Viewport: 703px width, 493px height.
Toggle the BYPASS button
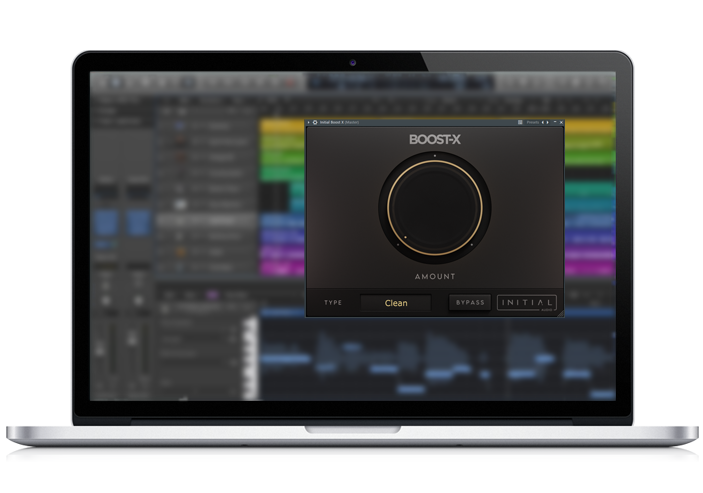(x=470, y=303)
